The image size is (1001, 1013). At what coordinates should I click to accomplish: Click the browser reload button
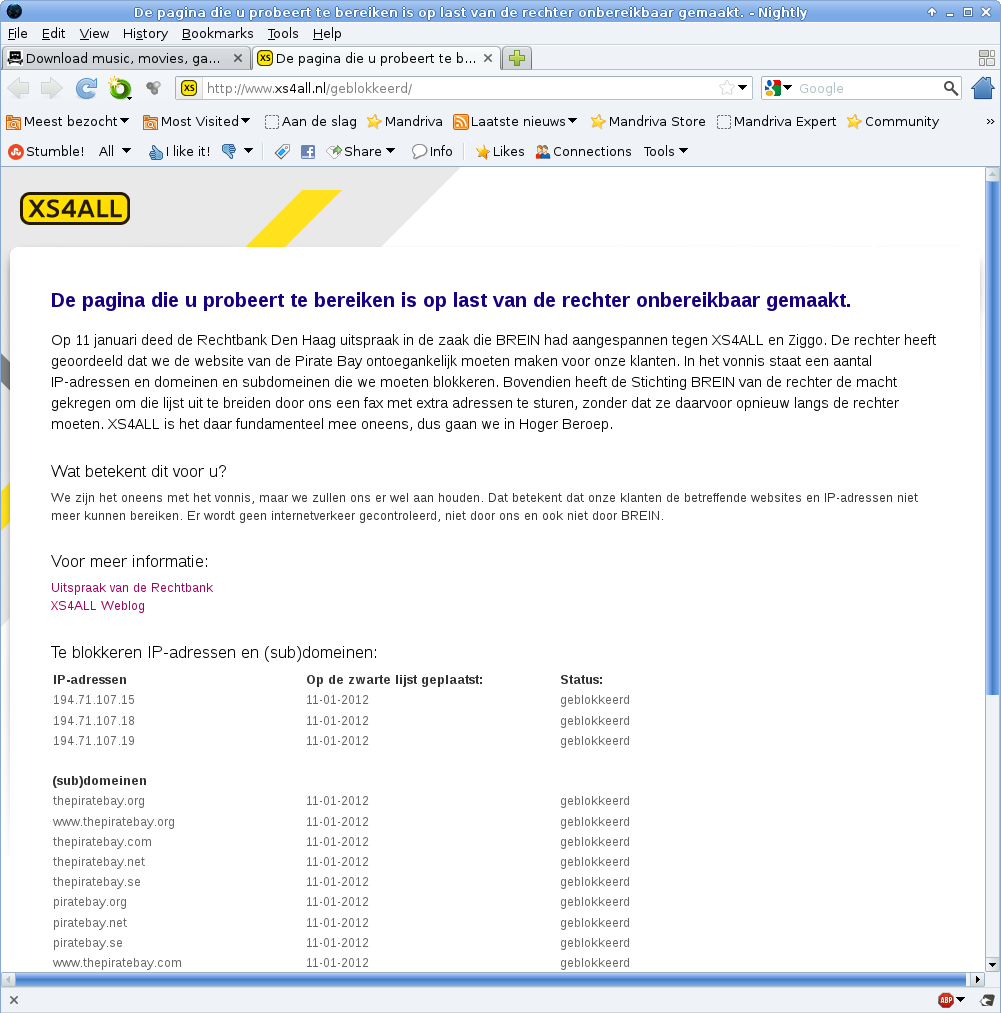tap(86, 88)
